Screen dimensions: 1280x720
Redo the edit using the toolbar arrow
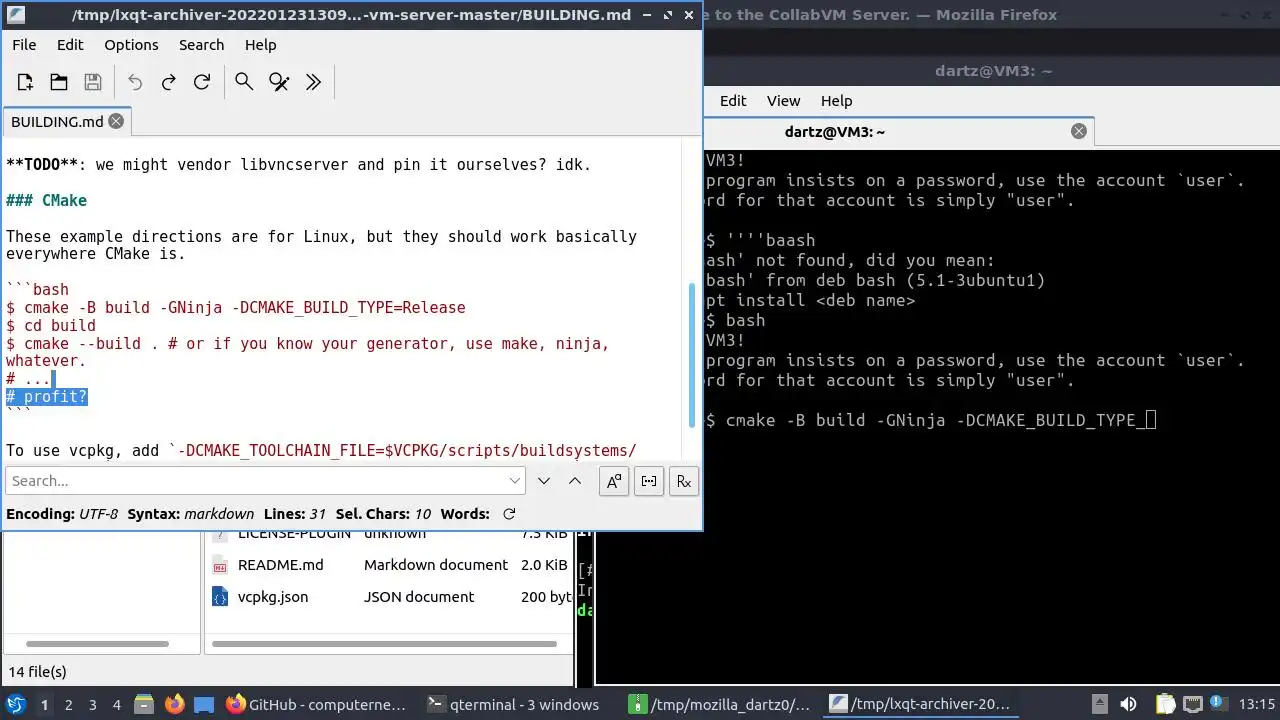coord(168,82)
